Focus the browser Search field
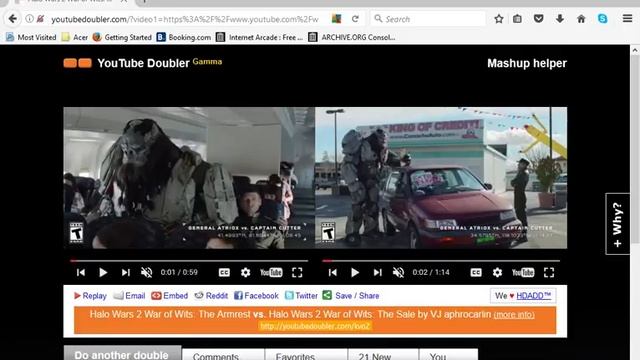This screenshot has height=360, width=640. (428, 19)
